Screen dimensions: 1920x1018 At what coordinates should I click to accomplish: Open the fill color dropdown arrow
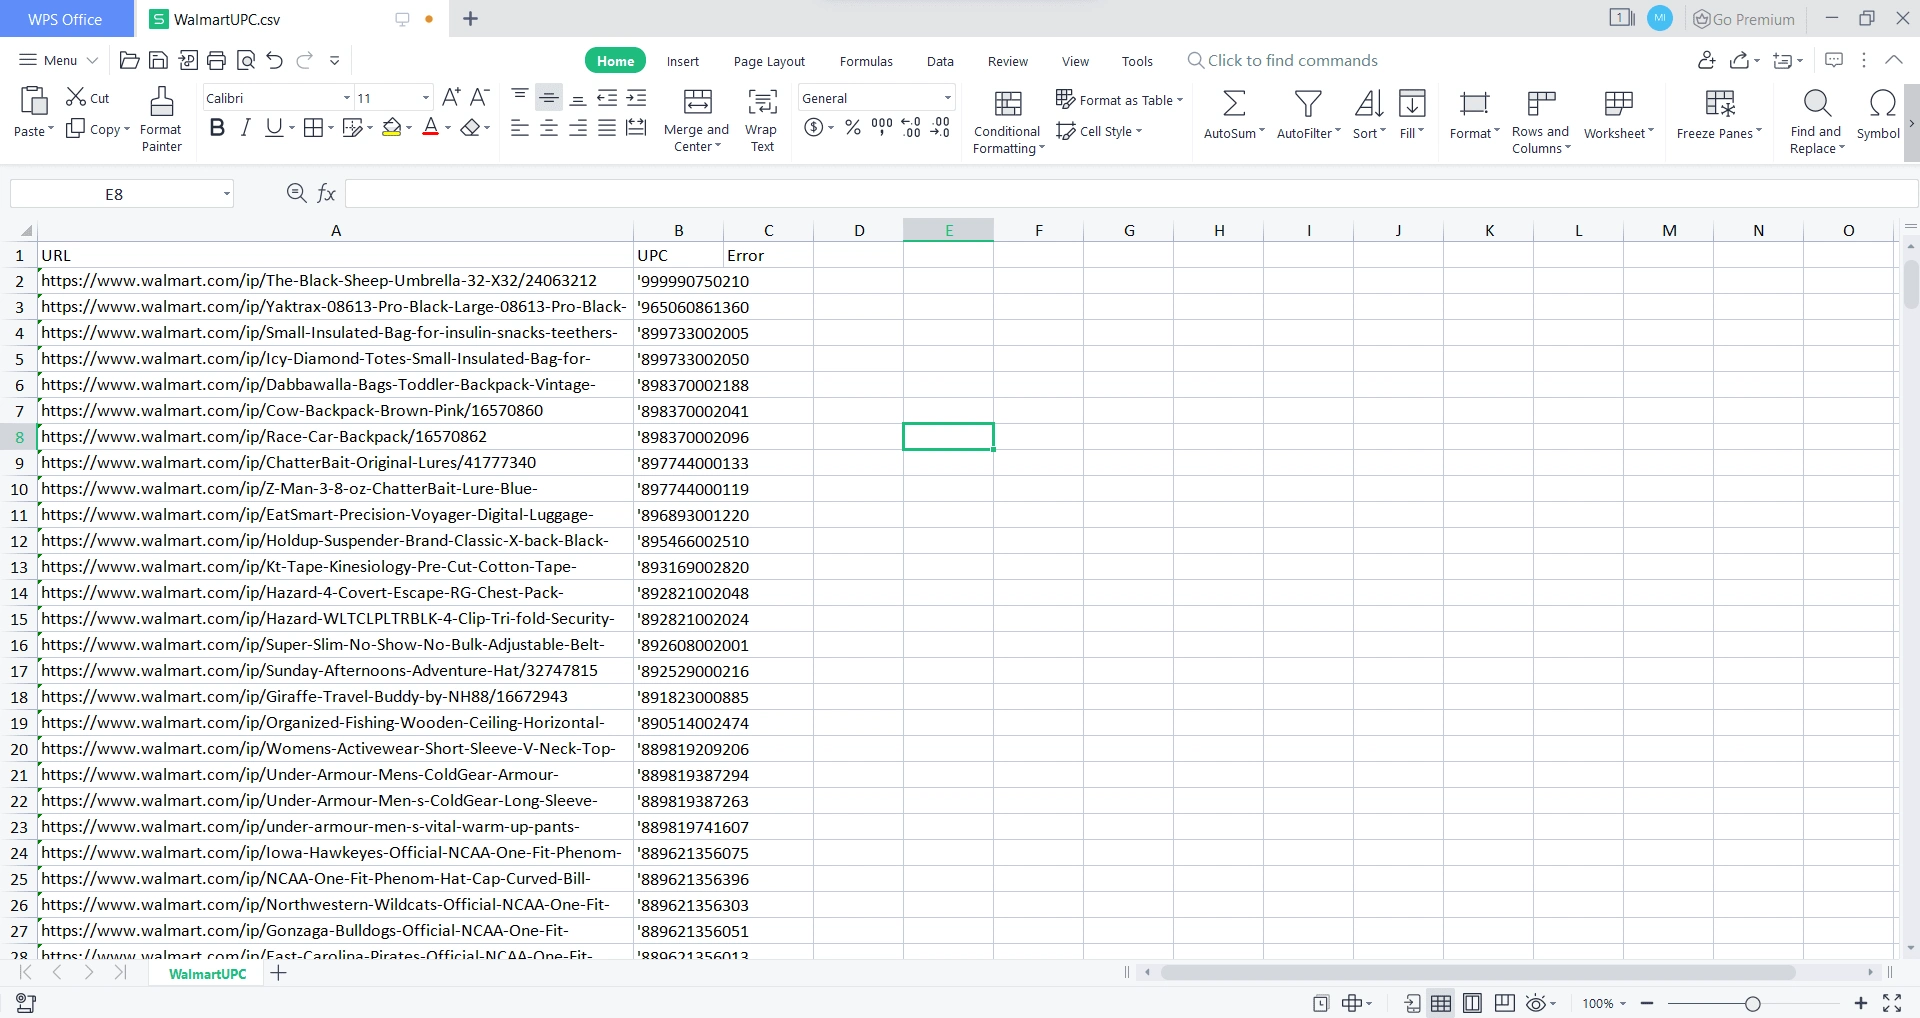(409, 128)
